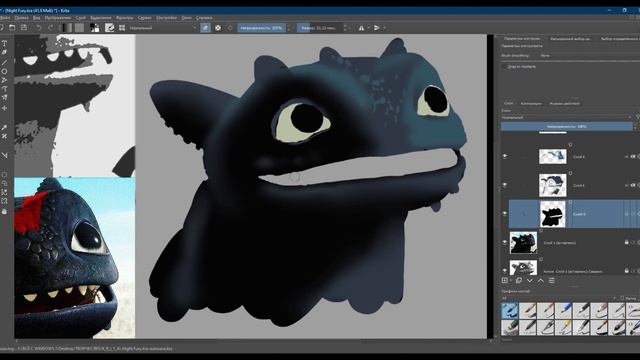This screenshot has width=640, height=360.
Task: Open the brush preset editor icon
Action: tap(109, 28)
